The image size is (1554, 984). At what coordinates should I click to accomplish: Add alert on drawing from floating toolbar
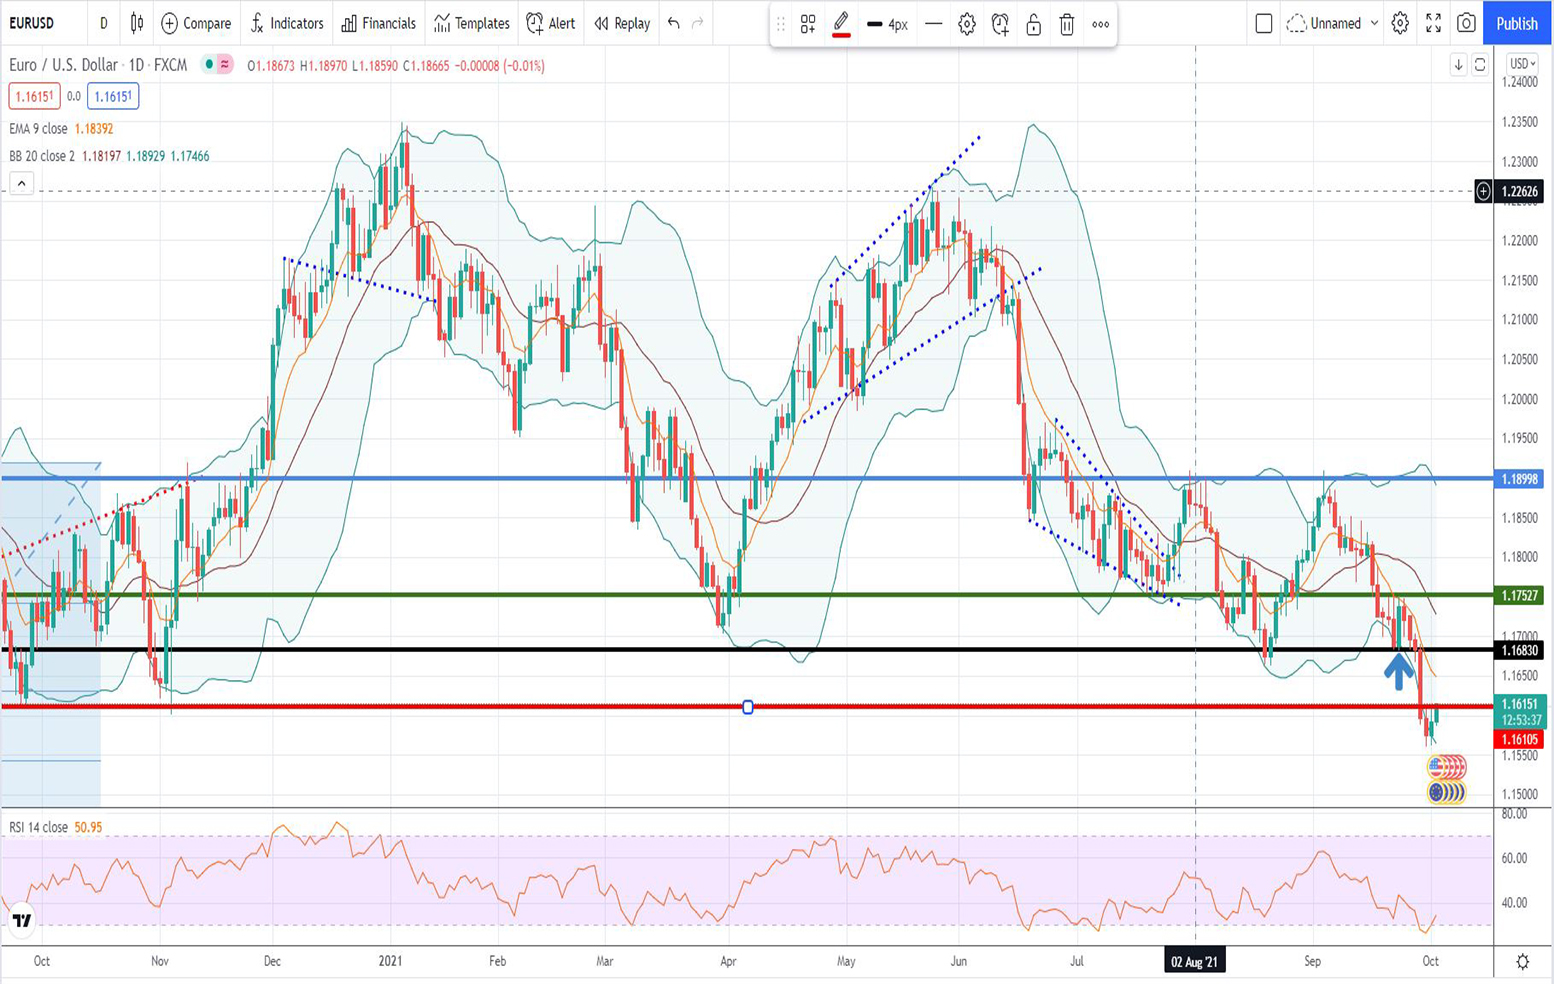1000,24
